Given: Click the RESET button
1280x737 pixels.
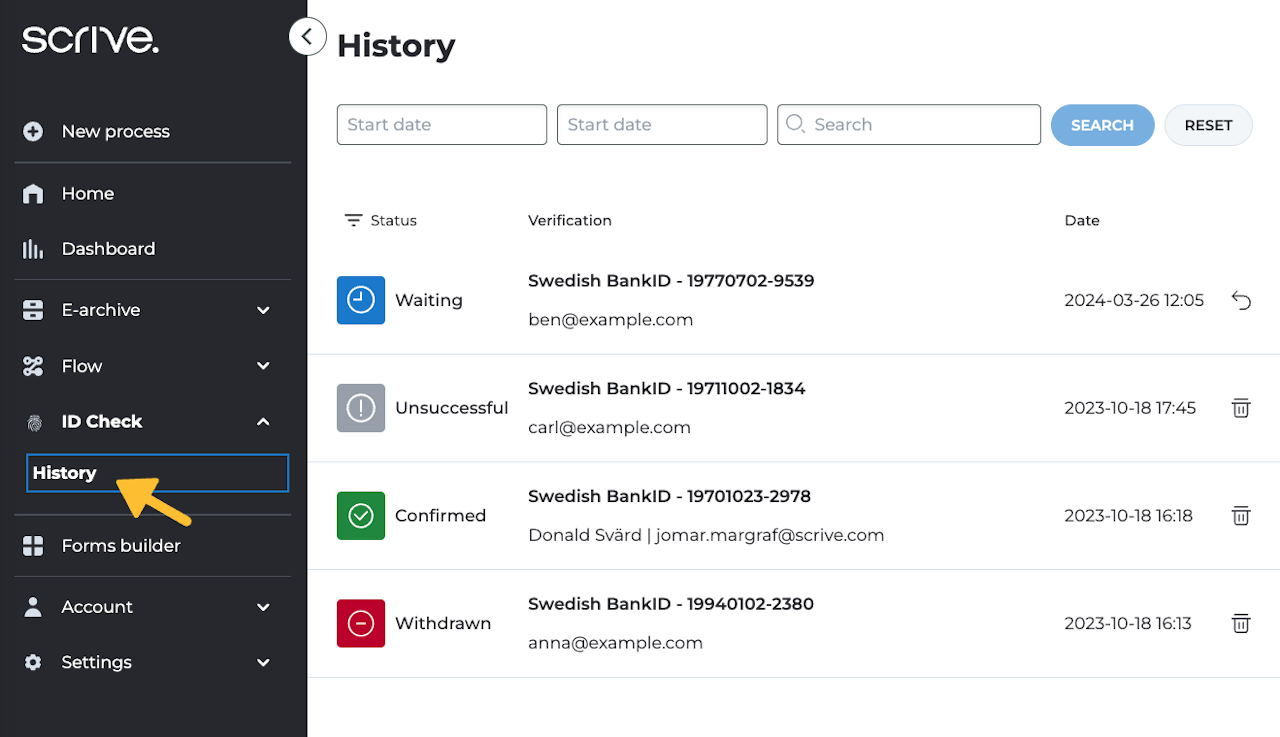Looking at the screenshot, I should (x=1208, y=125).
